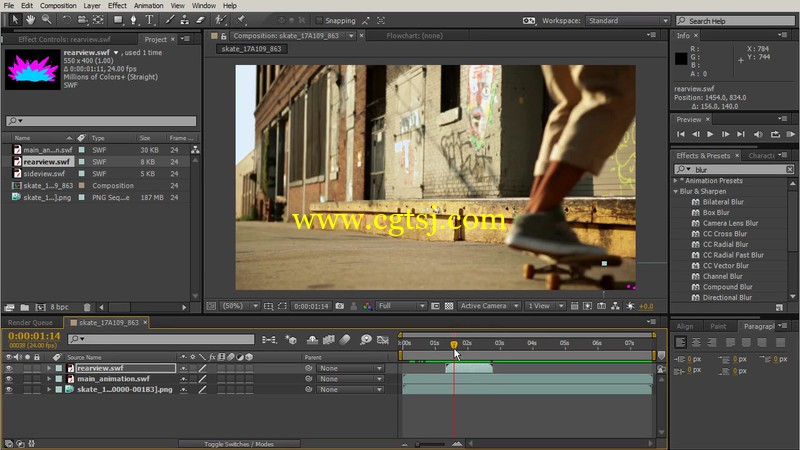Toggle viewer lock on composition tab
The height and width of the screenshot is (450, 800).
click(x=223, y=36)
